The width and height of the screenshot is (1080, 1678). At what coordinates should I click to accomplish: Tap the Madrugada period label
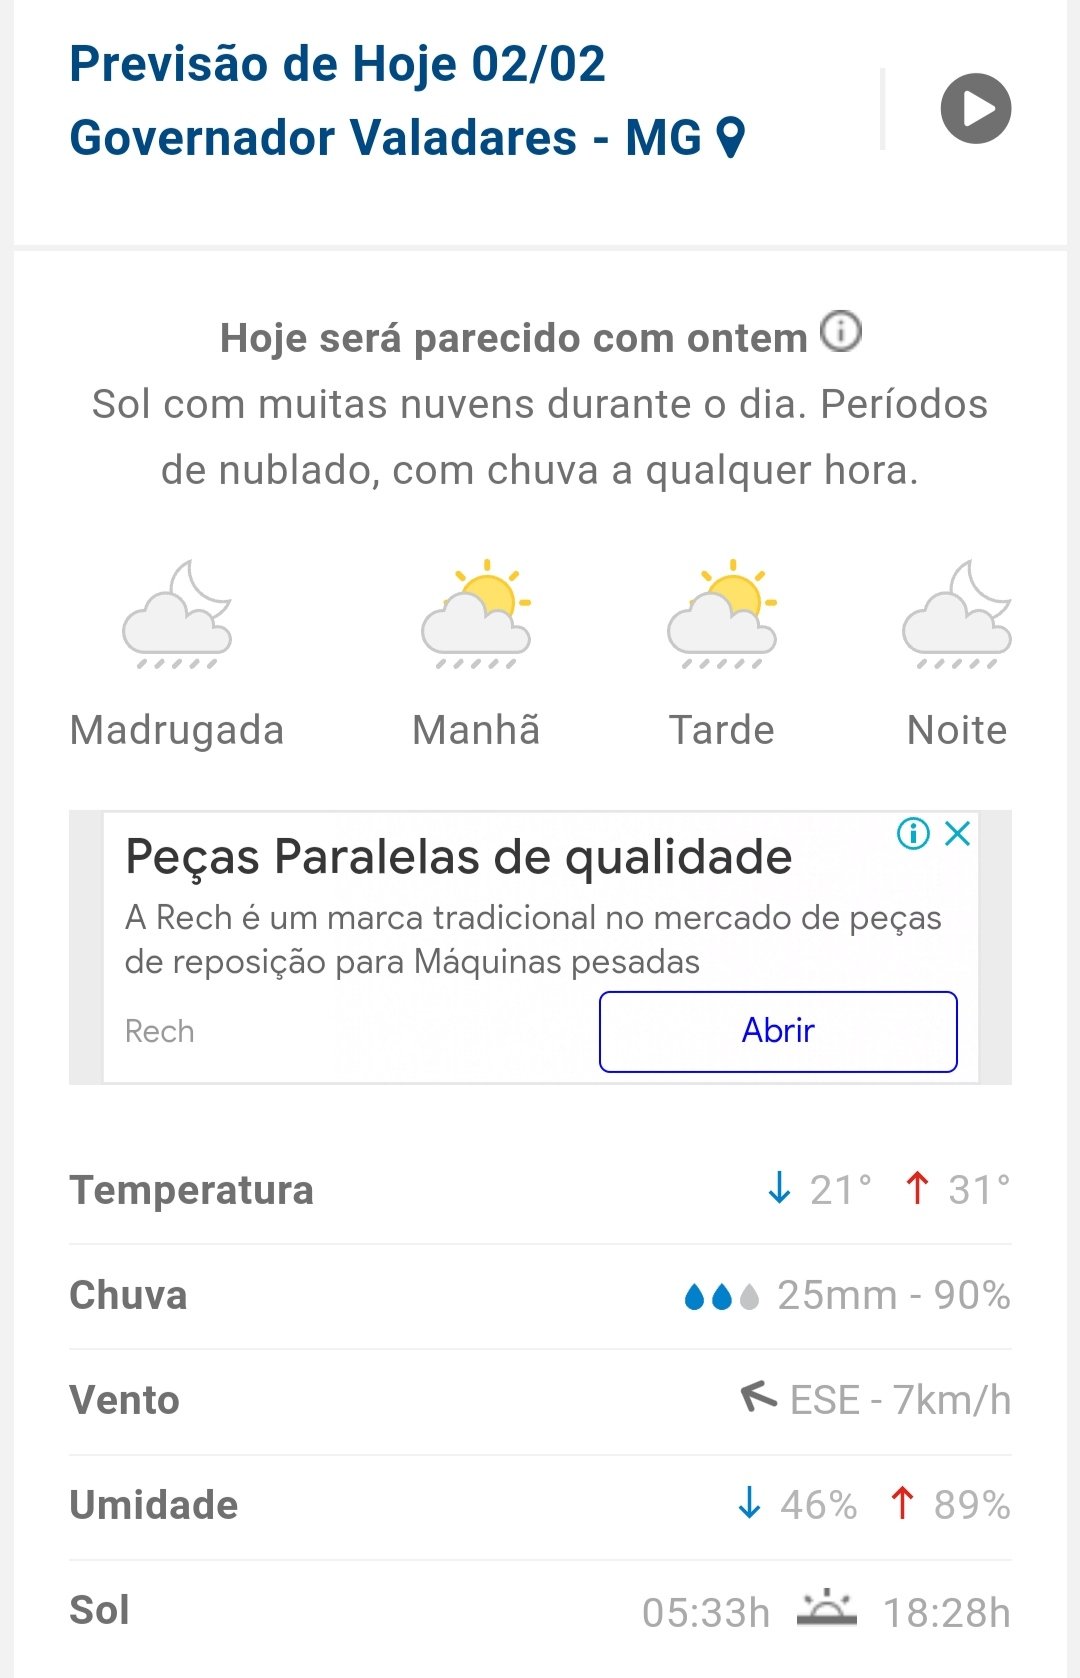pos(177,730)
